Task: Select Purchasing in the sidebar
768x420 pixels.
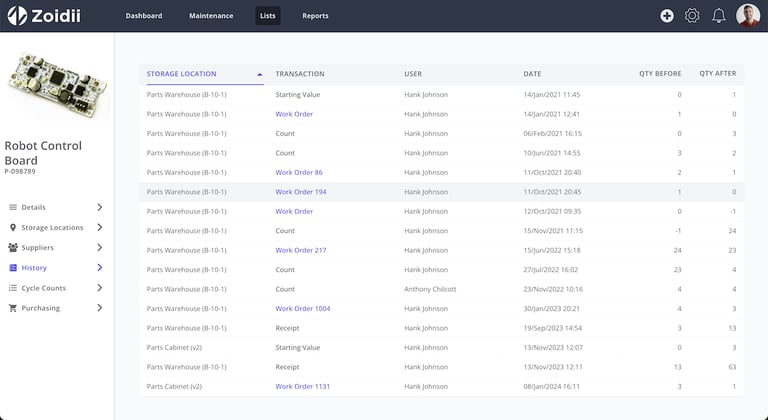Action: pos(41,308)
